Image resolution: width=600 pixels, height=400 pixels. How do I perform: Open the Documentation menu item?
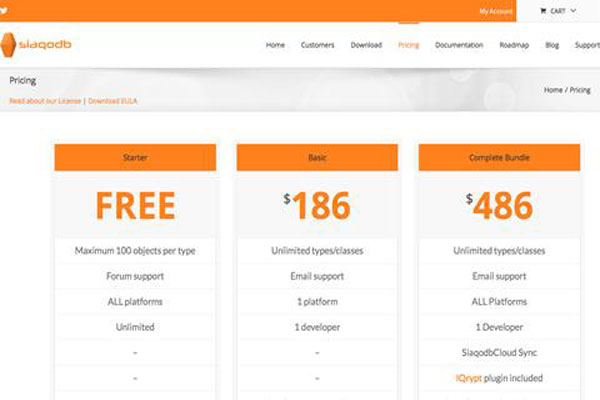[x=459, y=45]
